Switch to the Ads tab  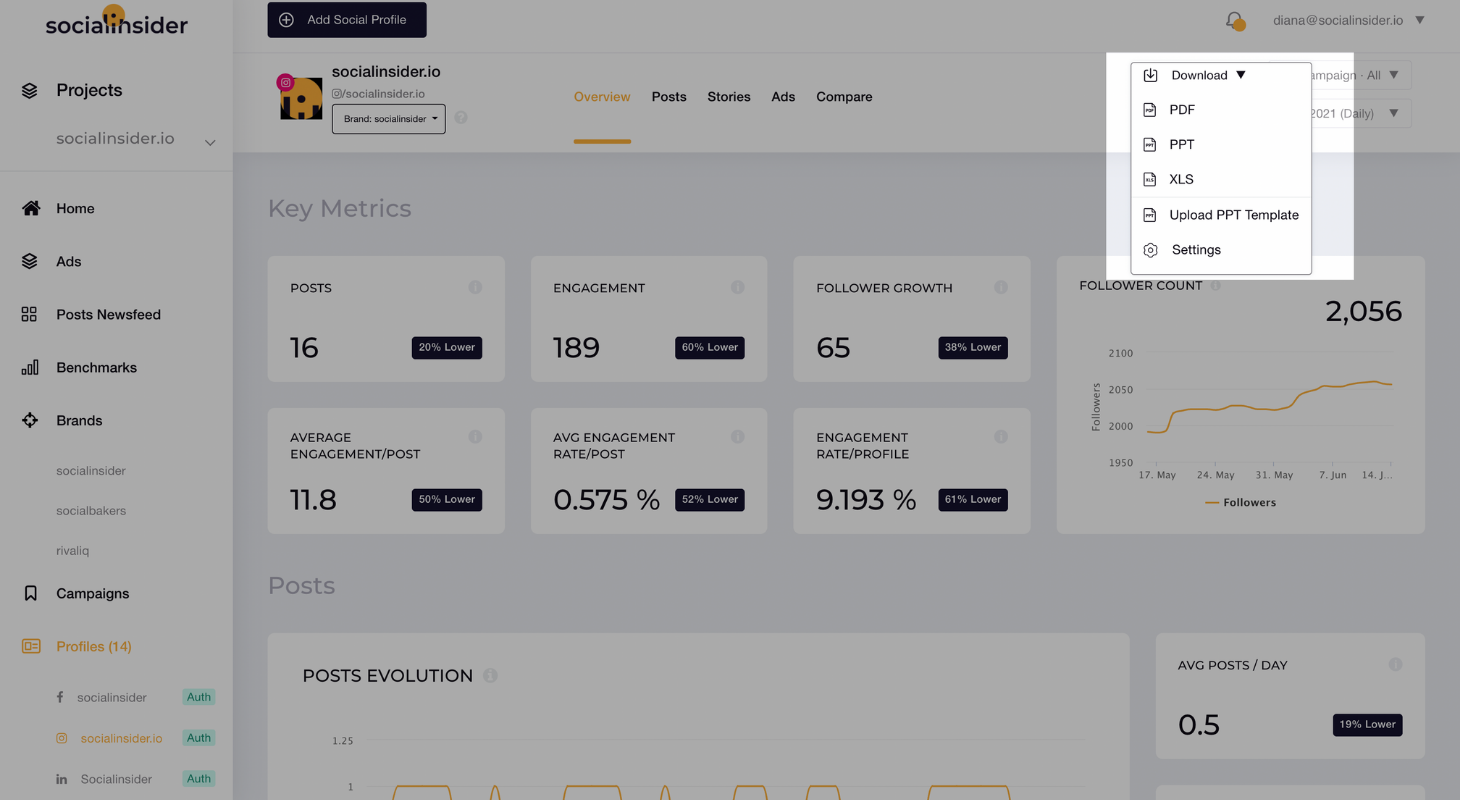click(x=783, y=97)
